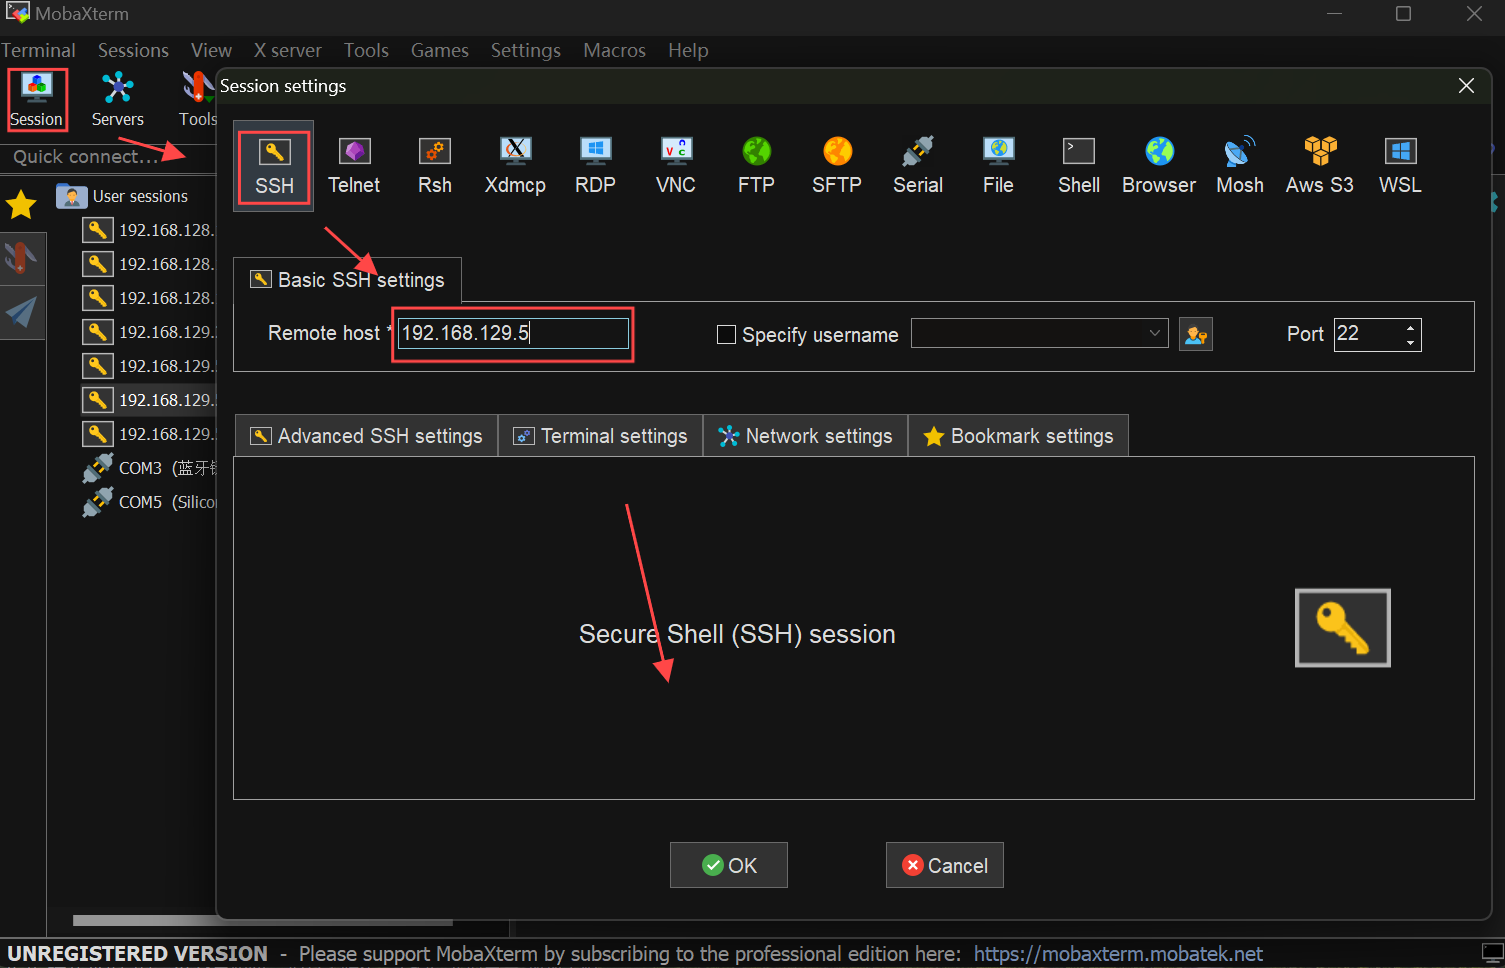The image size is (1505, 968).
Task: Increase the Port number with stepper
Action: pyautogui.click(x=1410, y=327)
